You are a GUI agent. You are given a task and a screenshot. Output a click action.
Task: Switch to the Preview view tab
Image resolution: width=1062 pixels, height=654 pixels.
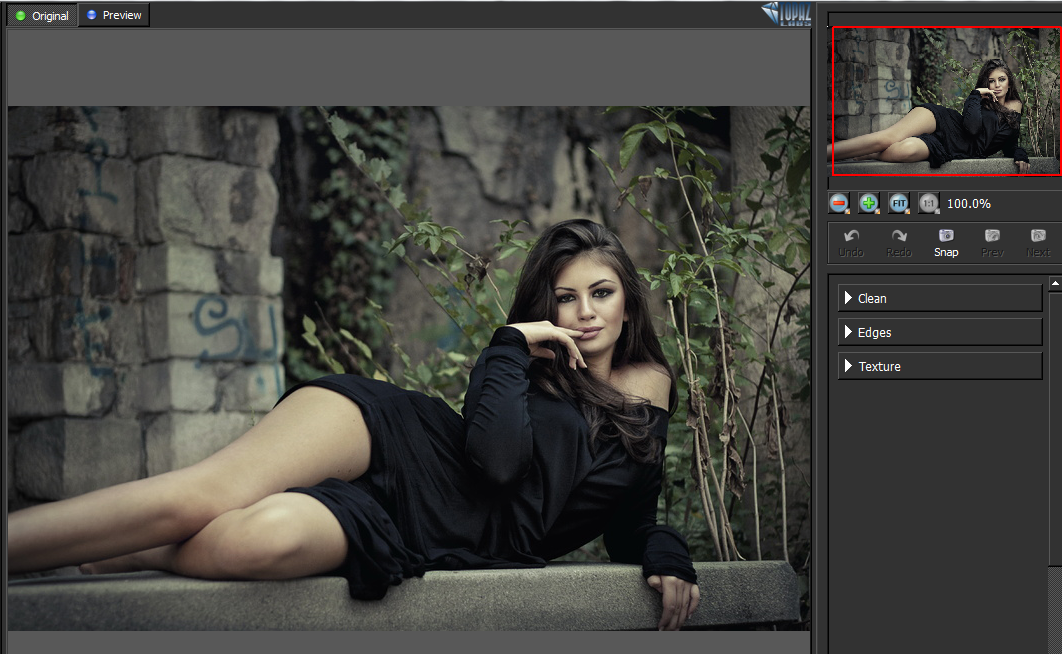pyautogui.click(x=114, y=15)
